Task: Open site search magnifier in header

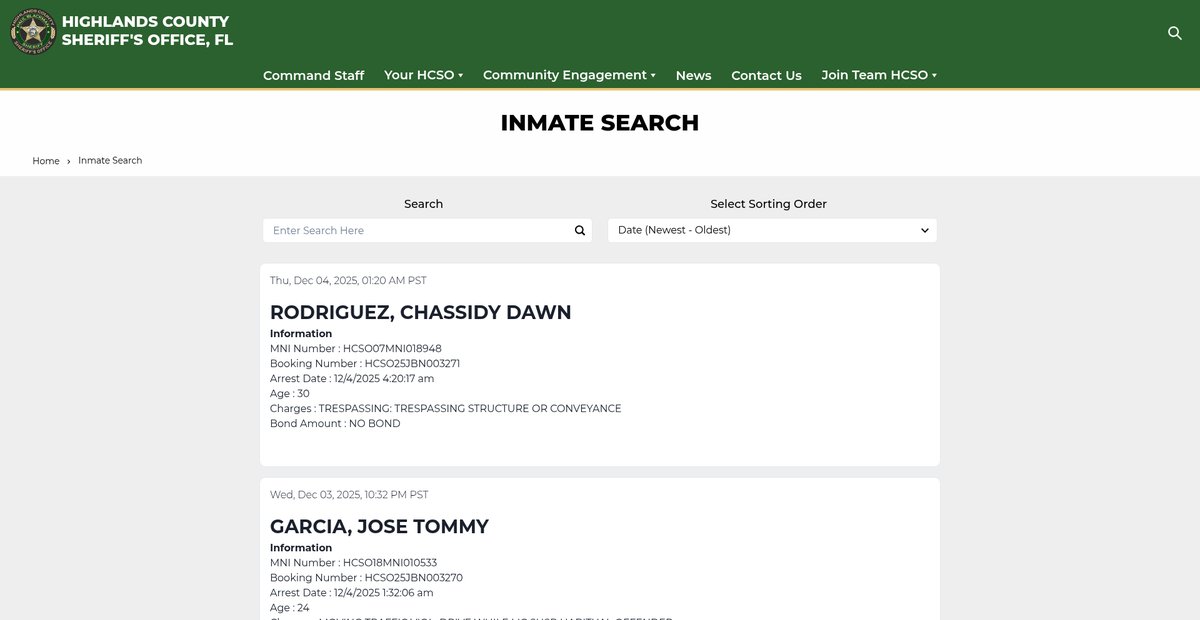Action: pos(1175,33)
